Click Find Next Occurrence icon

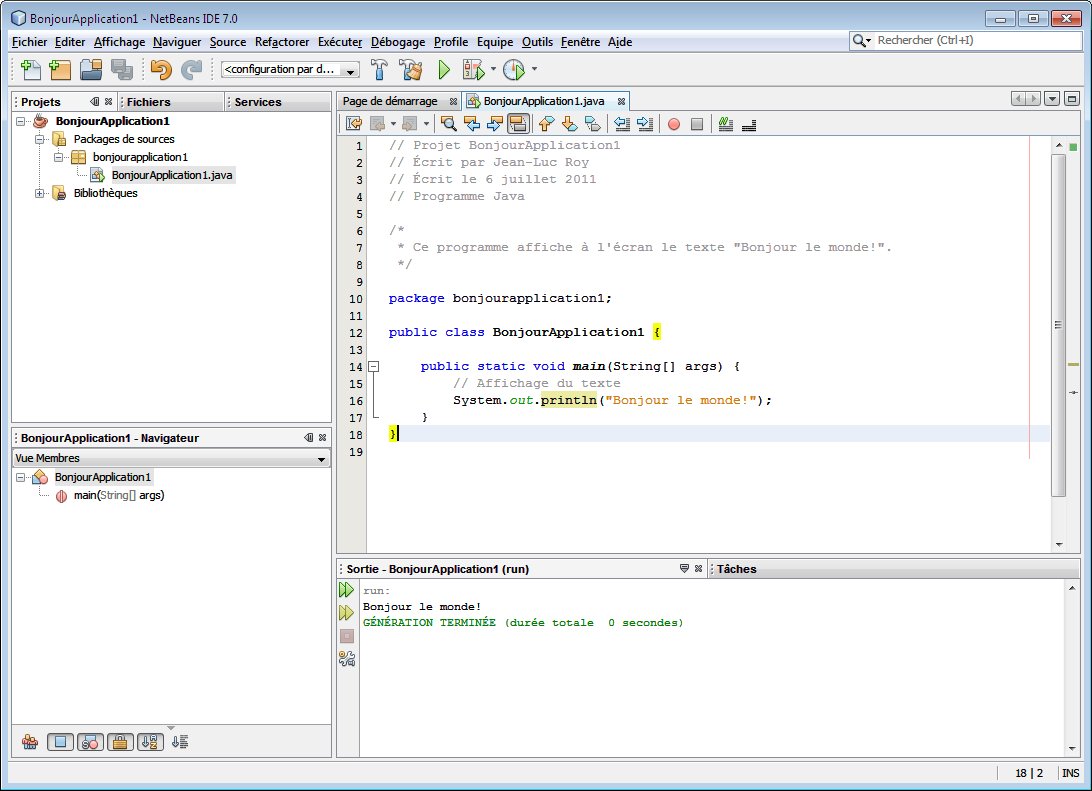494,124
